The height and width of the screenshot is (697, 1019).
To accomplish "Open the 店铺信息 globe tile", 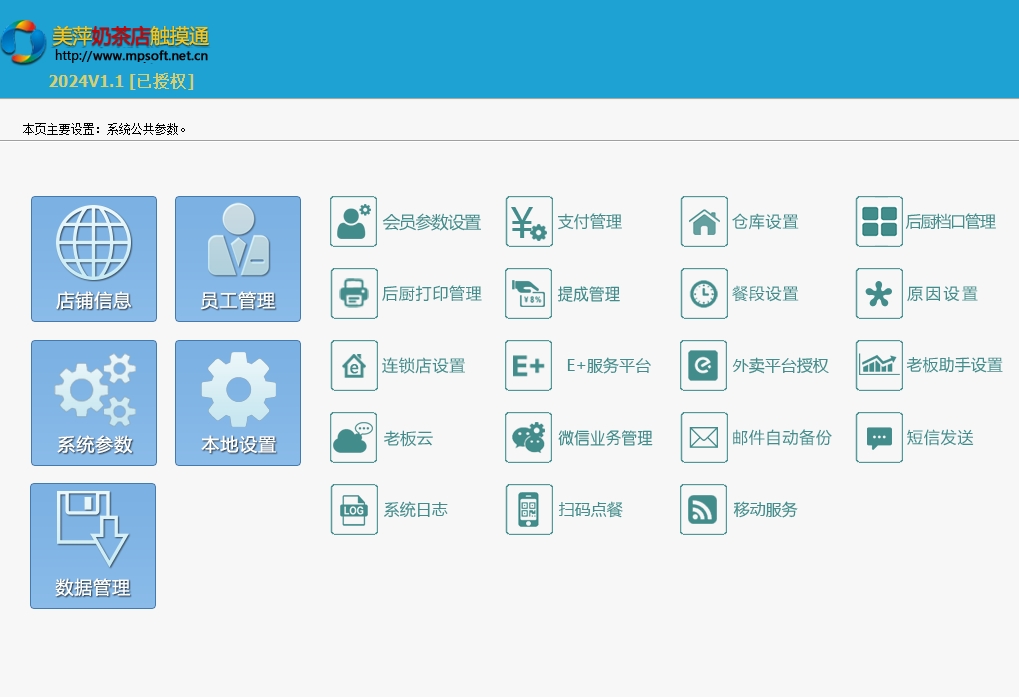I will coord(94,259).
